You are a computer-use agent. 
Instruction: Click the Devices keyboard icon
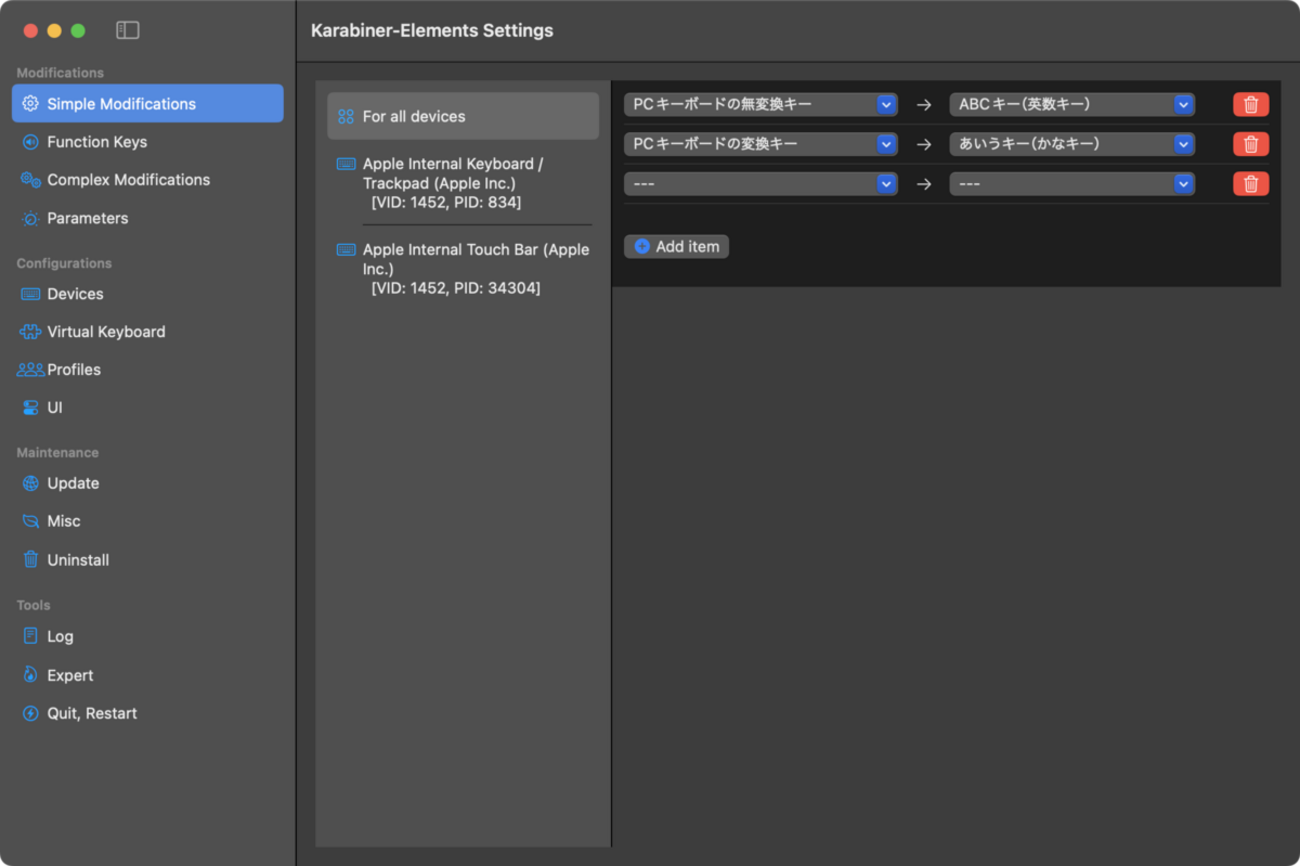30,294
